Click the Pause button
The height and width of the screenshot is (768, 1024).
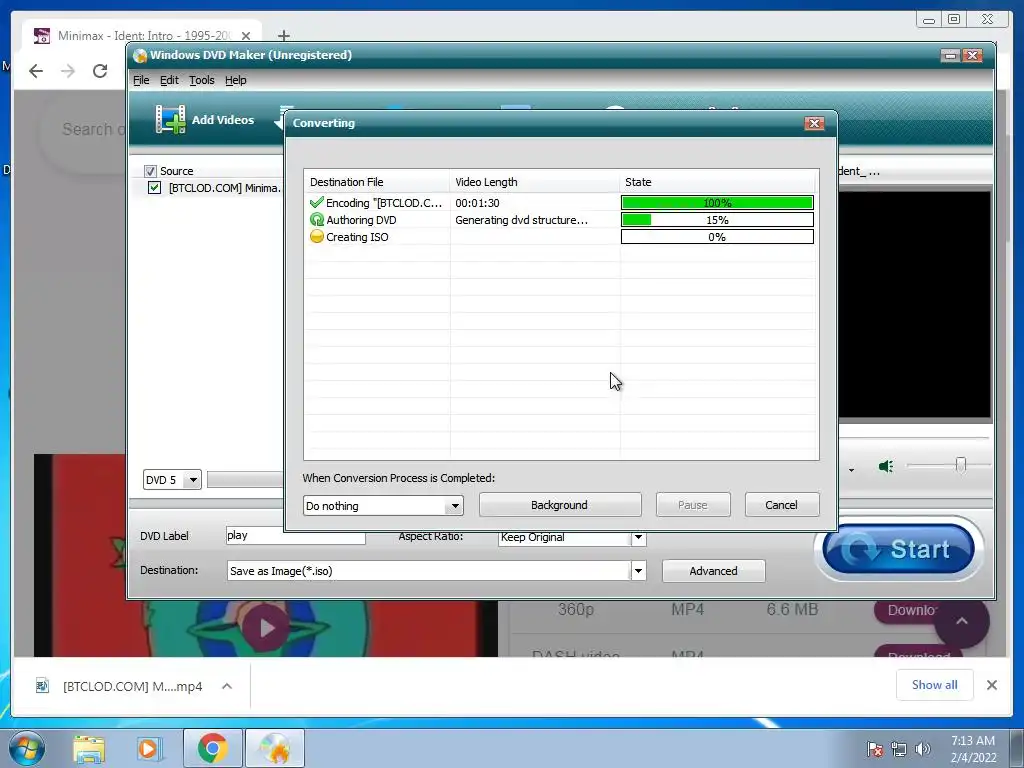pos(693,505)
